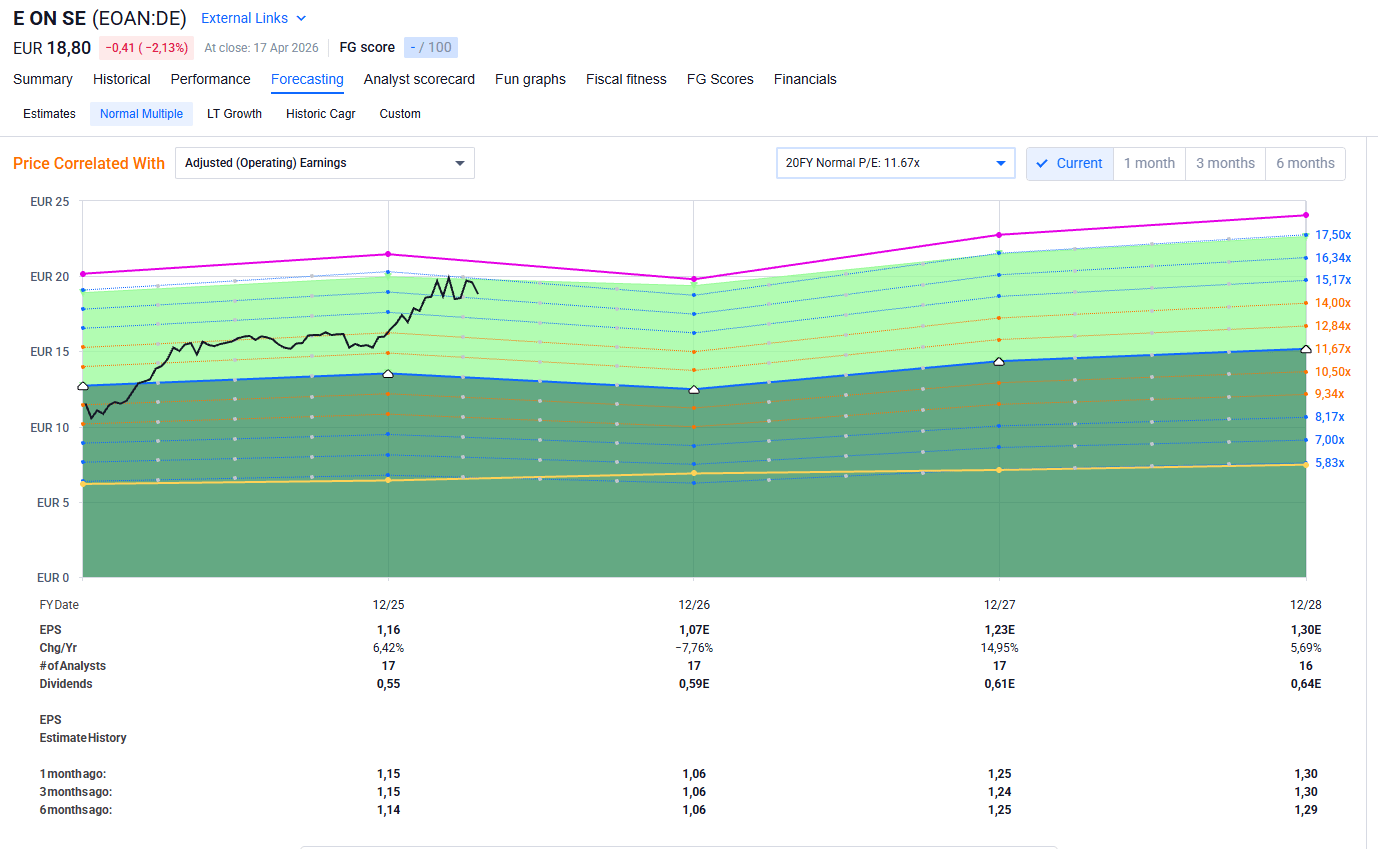The height and width of the screenshot is (849, 1378).
Task: Open the Analyst scorecard tab
Action: 419,79
